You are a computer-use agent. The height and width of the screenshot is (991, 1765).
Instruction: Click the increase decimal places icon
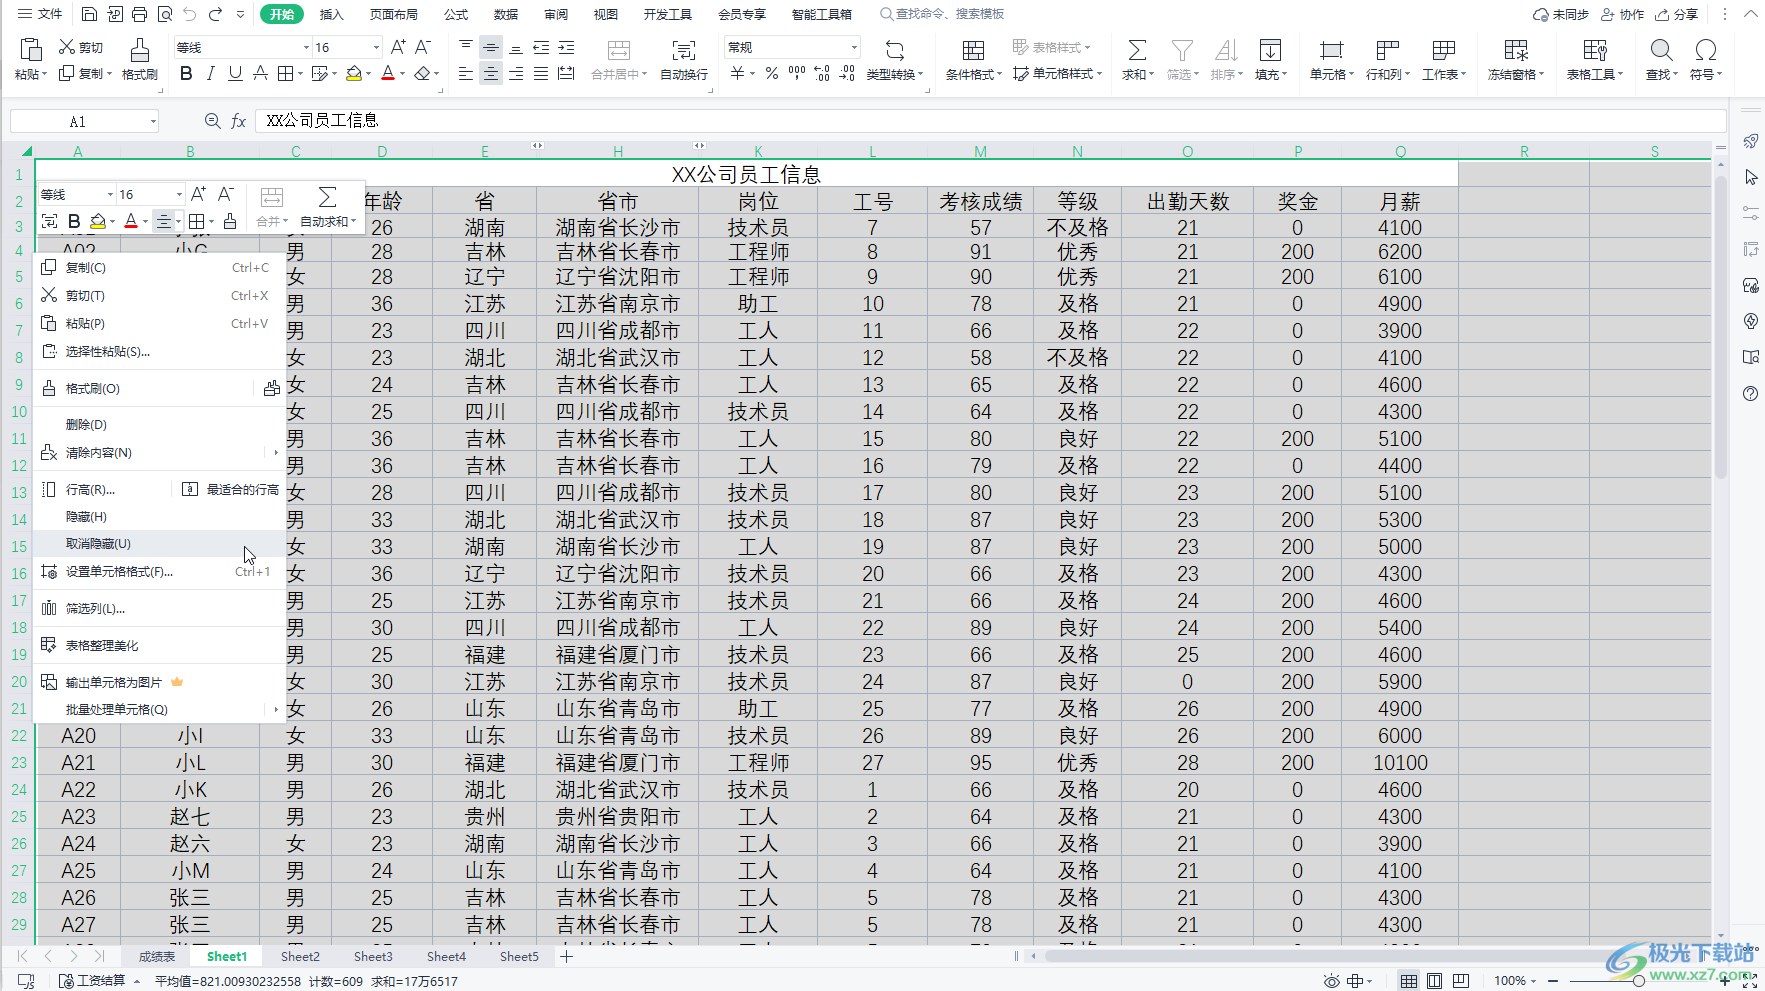point(822,73)
